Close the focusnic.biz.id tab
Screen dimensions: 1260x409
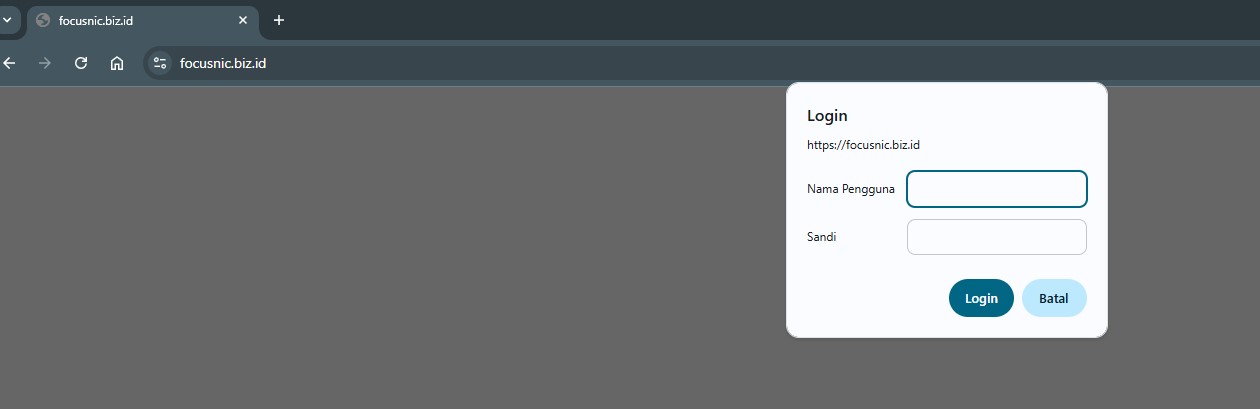click(242, 20)
